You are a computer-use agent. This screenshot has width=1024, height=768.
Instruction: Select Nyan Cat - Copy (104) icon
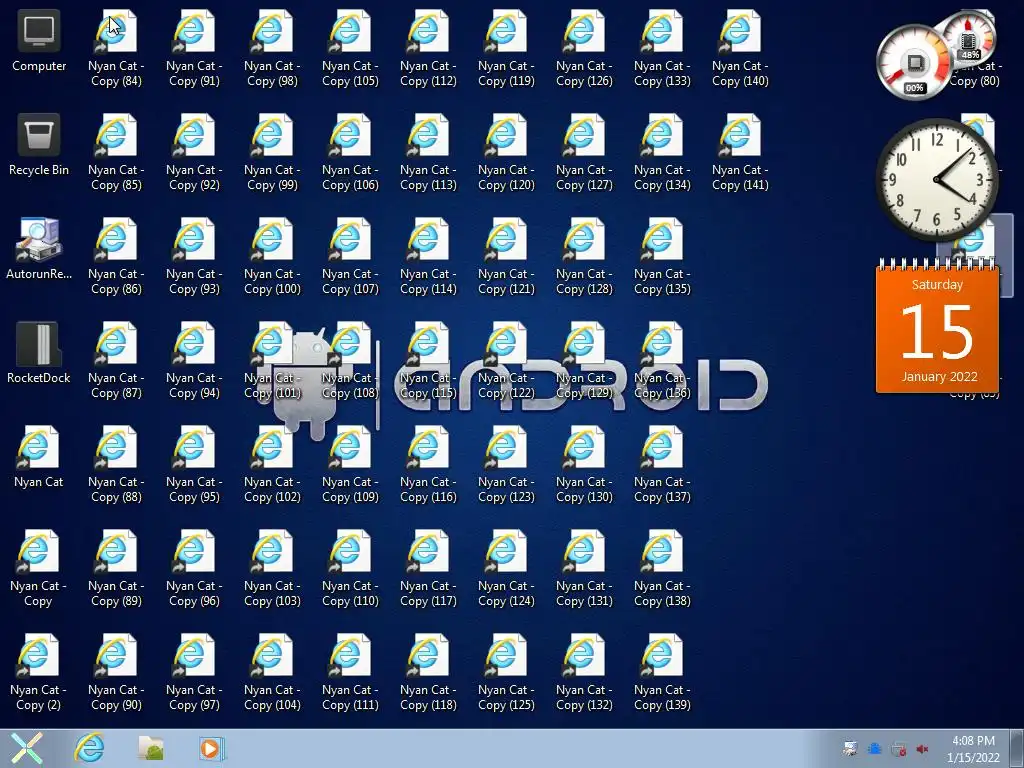pos(272,673)
